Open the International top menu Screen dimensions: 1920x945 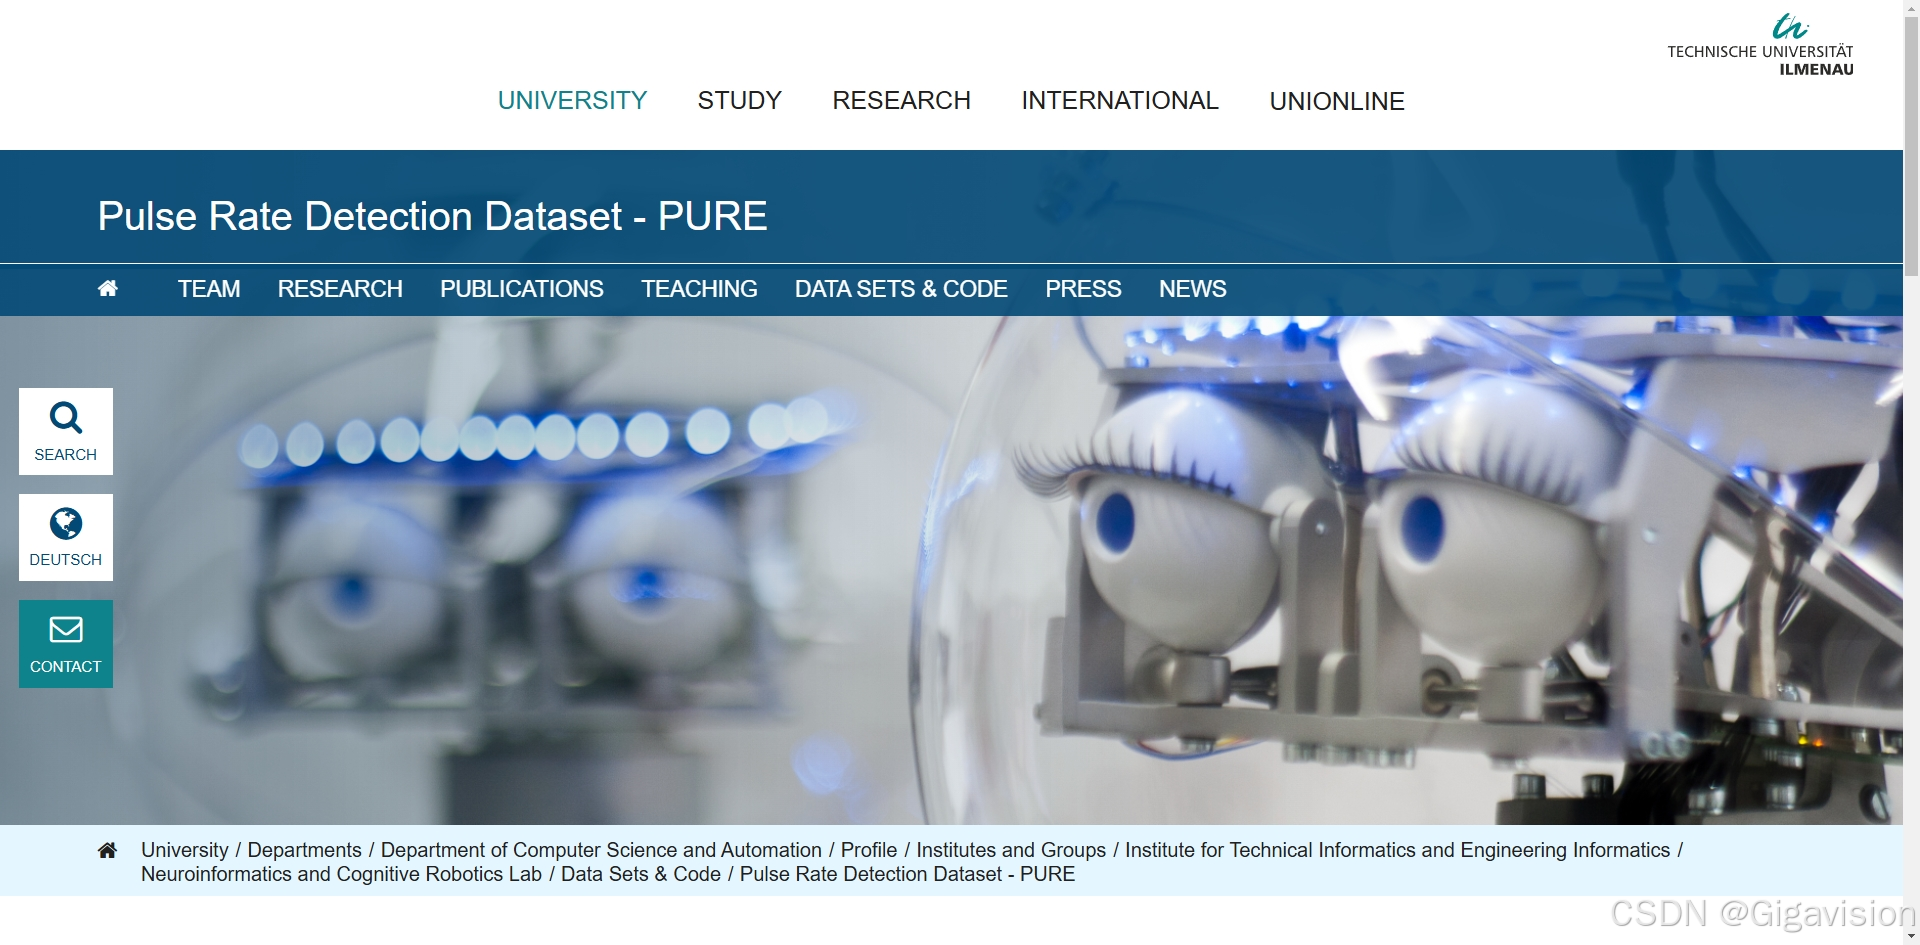click(1120, 101)
